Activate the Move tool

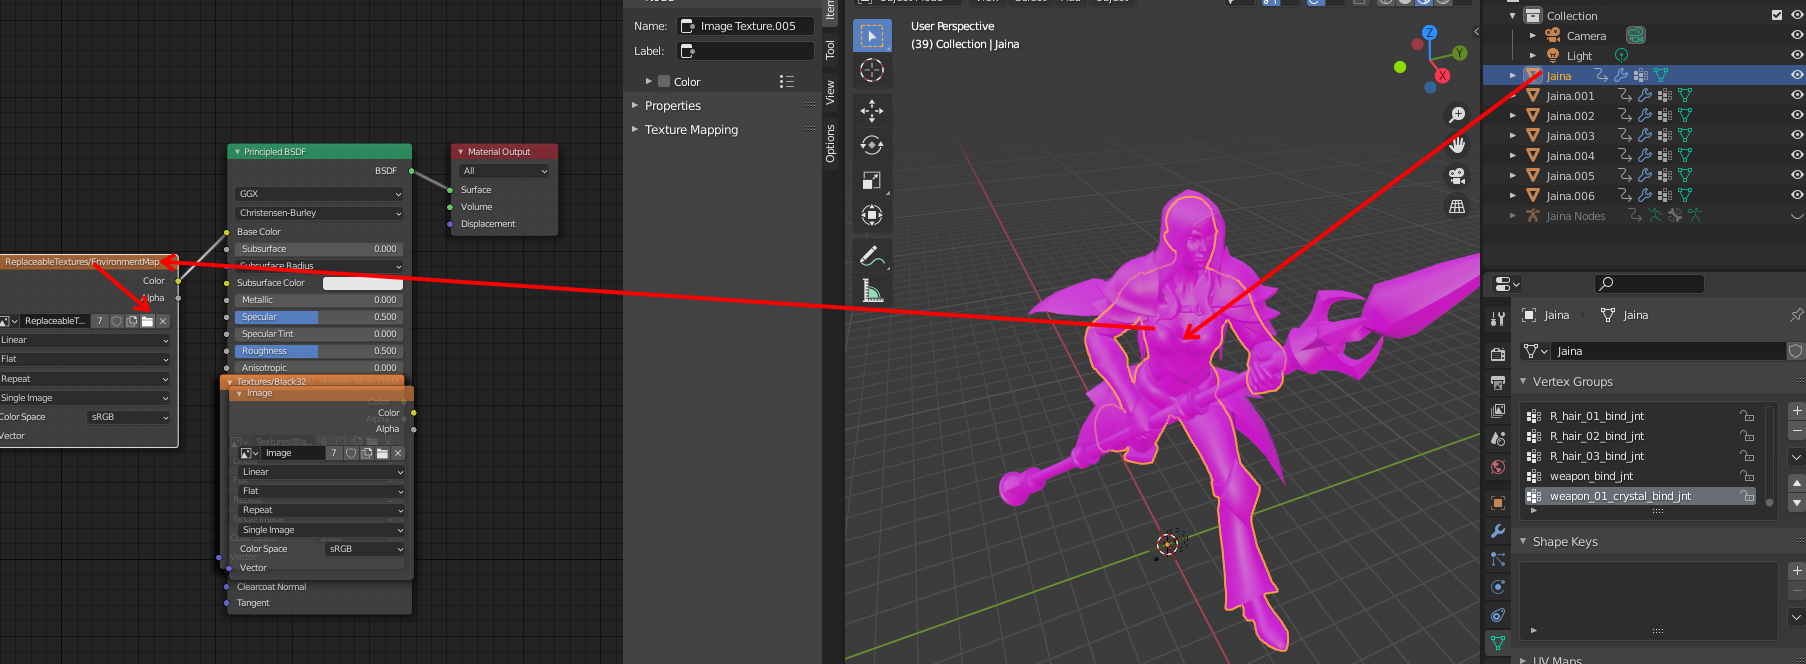click(872, 110)
